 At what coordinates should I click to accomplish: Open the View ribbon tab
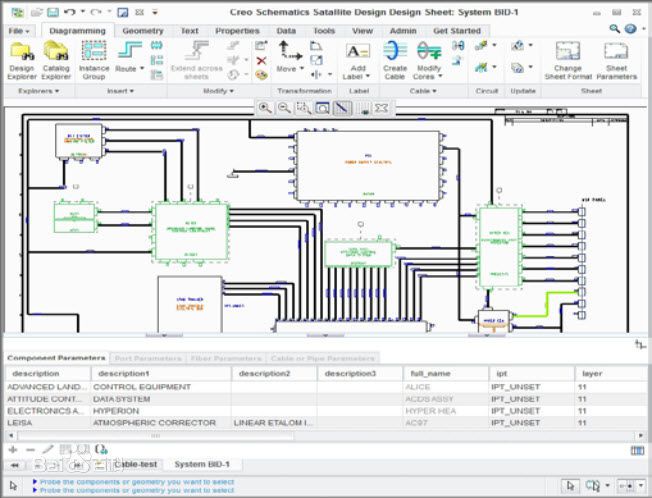coord(362,31)
